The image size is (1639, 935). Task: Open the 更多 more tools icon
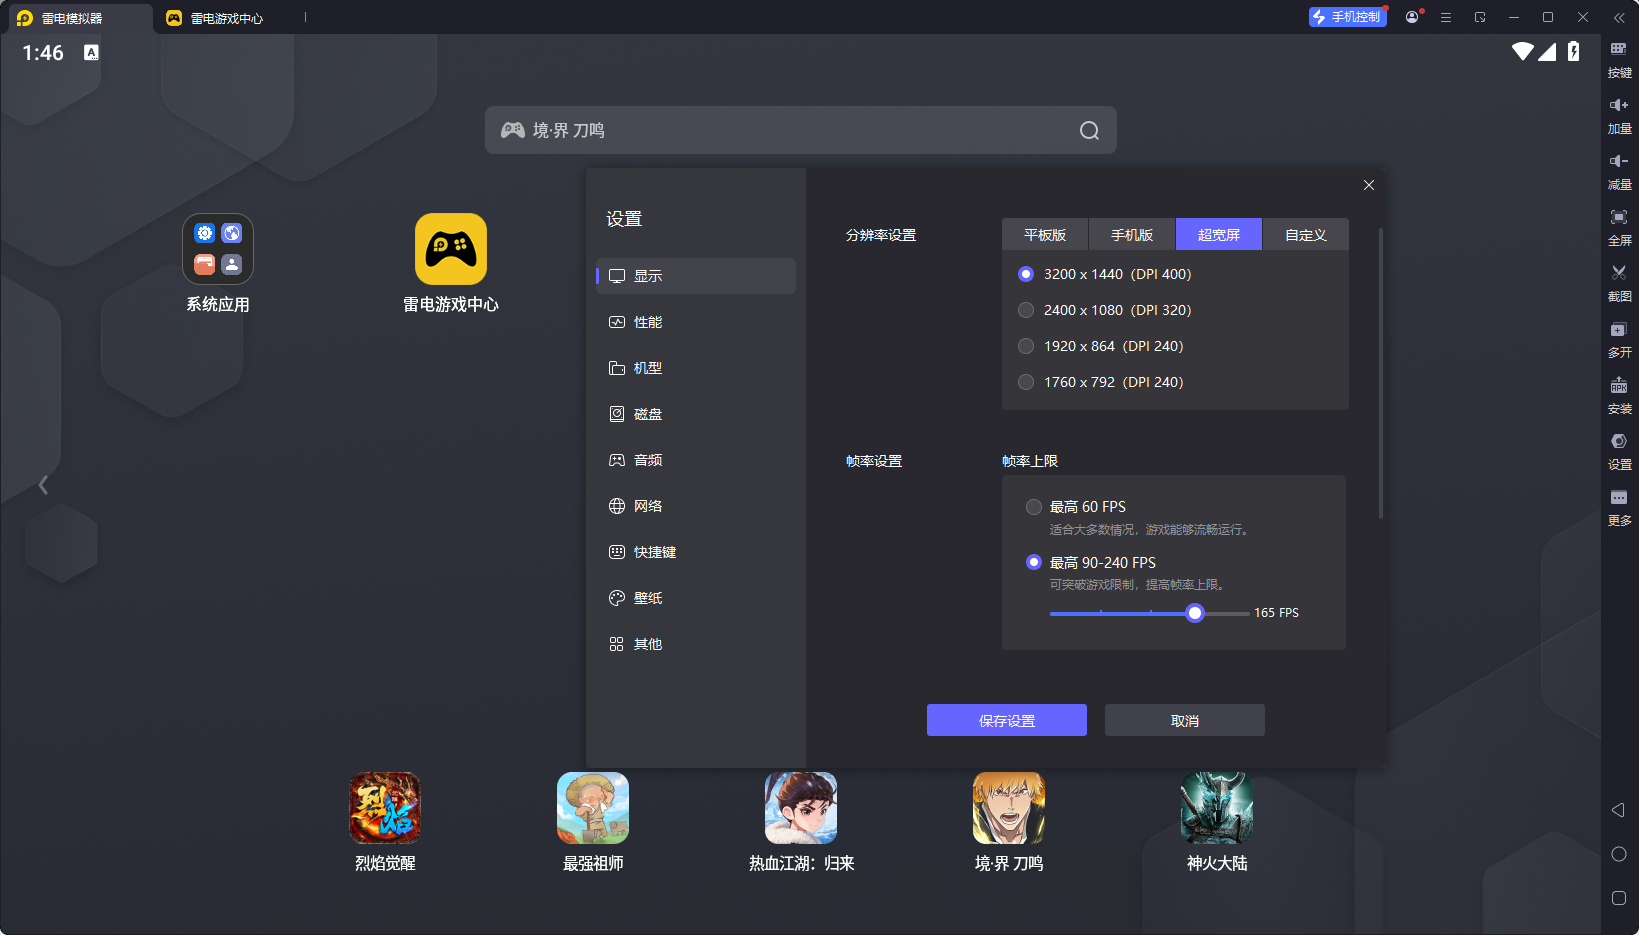[1619, 497]
